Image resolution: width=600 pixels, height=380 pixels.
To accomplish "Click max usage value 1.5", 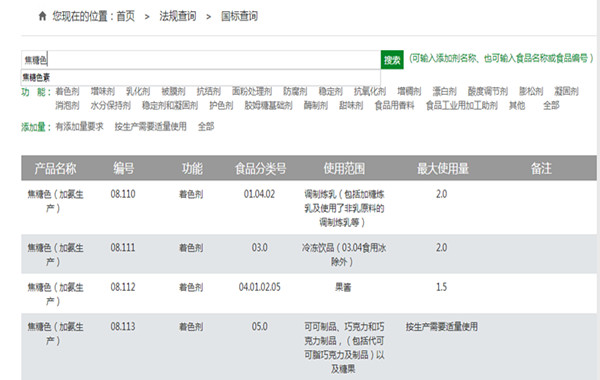I will (441, 287).
